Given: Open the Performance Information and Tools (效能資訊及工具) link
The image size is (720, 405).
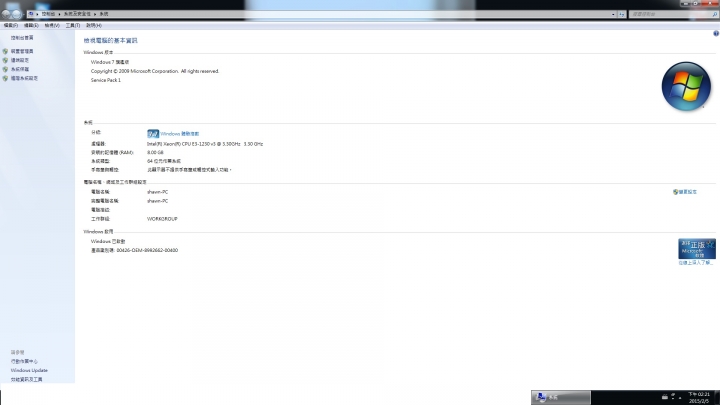Looking at the screenshot, I should 27,380.
